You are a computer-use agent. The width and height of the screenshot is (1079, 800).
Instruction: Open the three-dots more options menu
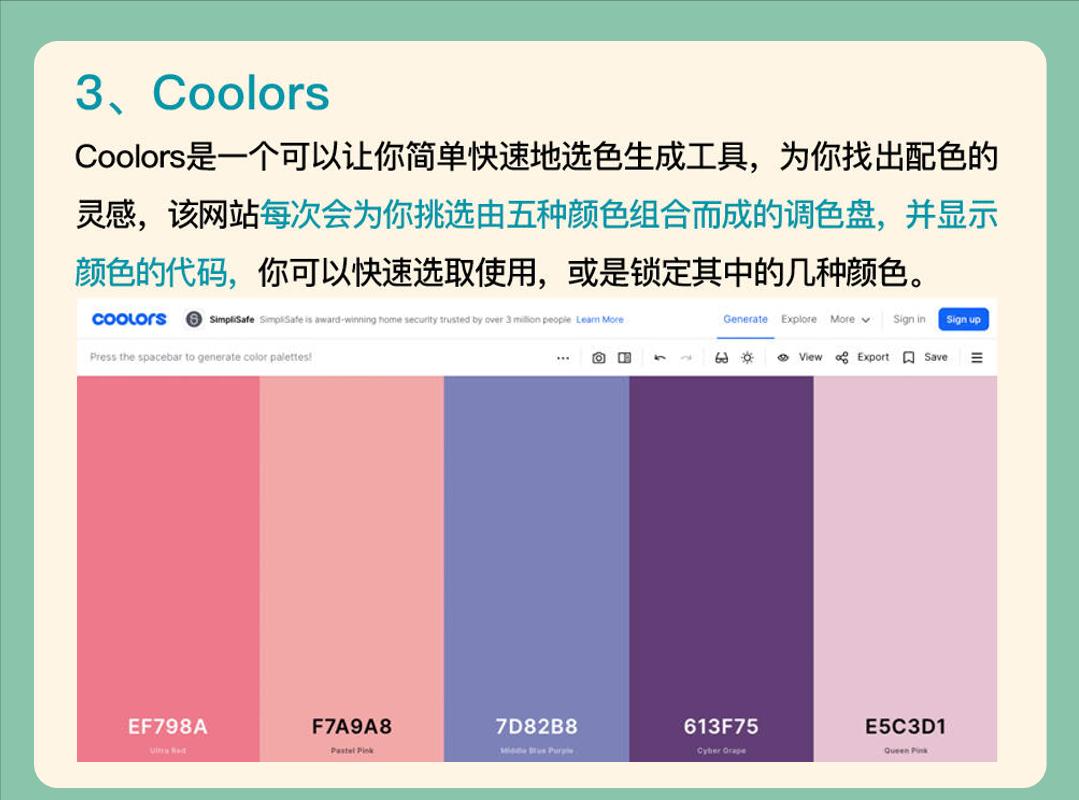(x=563, y=358)
